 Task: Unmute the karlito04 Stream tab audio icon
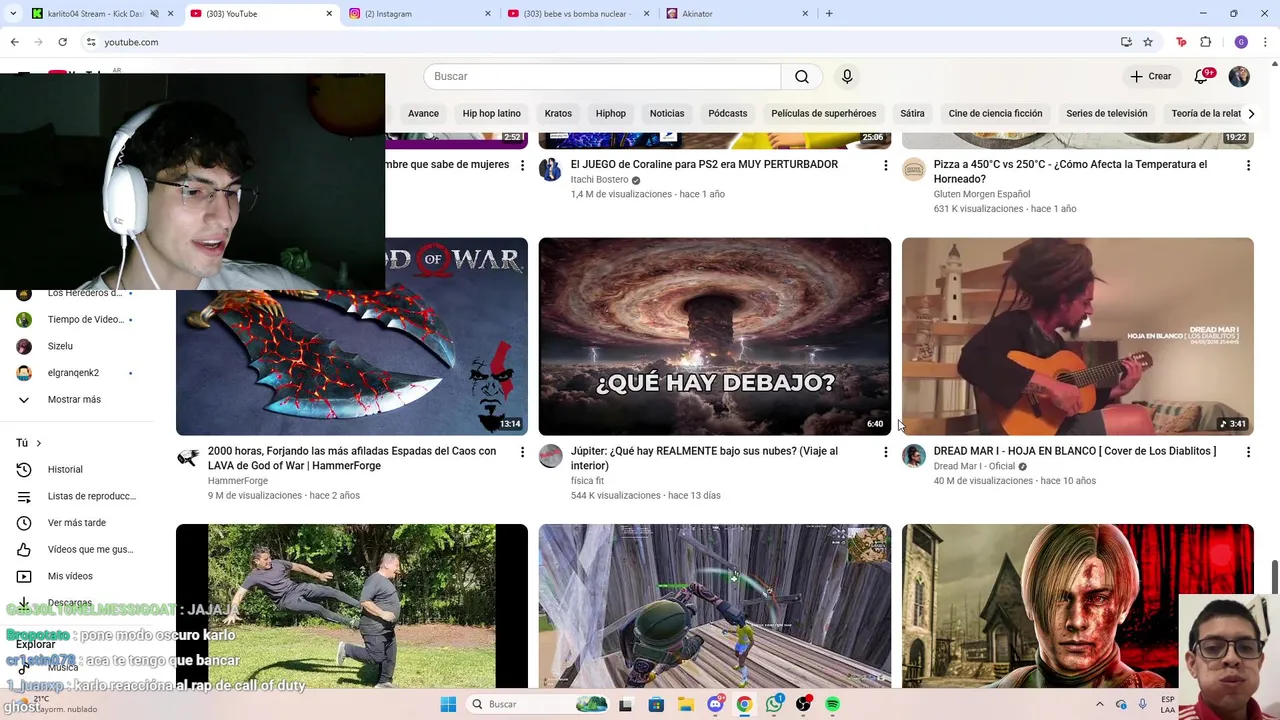pyautogui.click(x=155, y=14)
